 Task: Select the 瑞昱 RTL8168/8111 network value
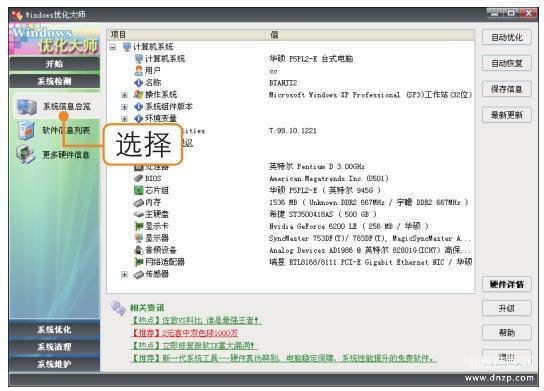pos(370,262)
